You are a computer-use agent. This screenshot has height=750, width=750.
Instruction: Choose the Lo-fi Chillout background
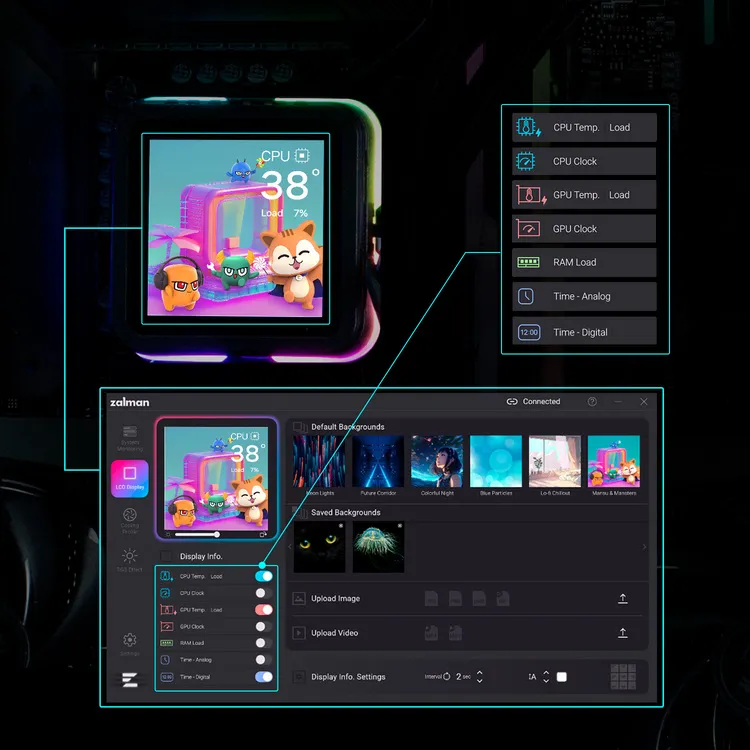tap(555, 462)
